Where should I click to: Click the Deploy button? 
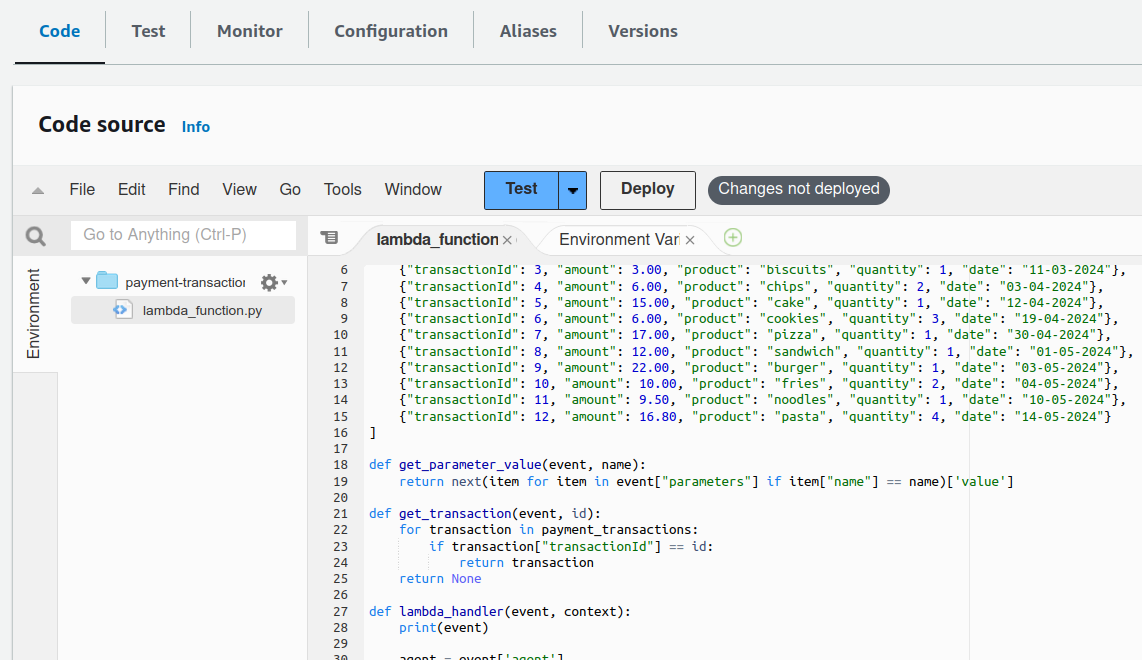(x=647, y=189)
